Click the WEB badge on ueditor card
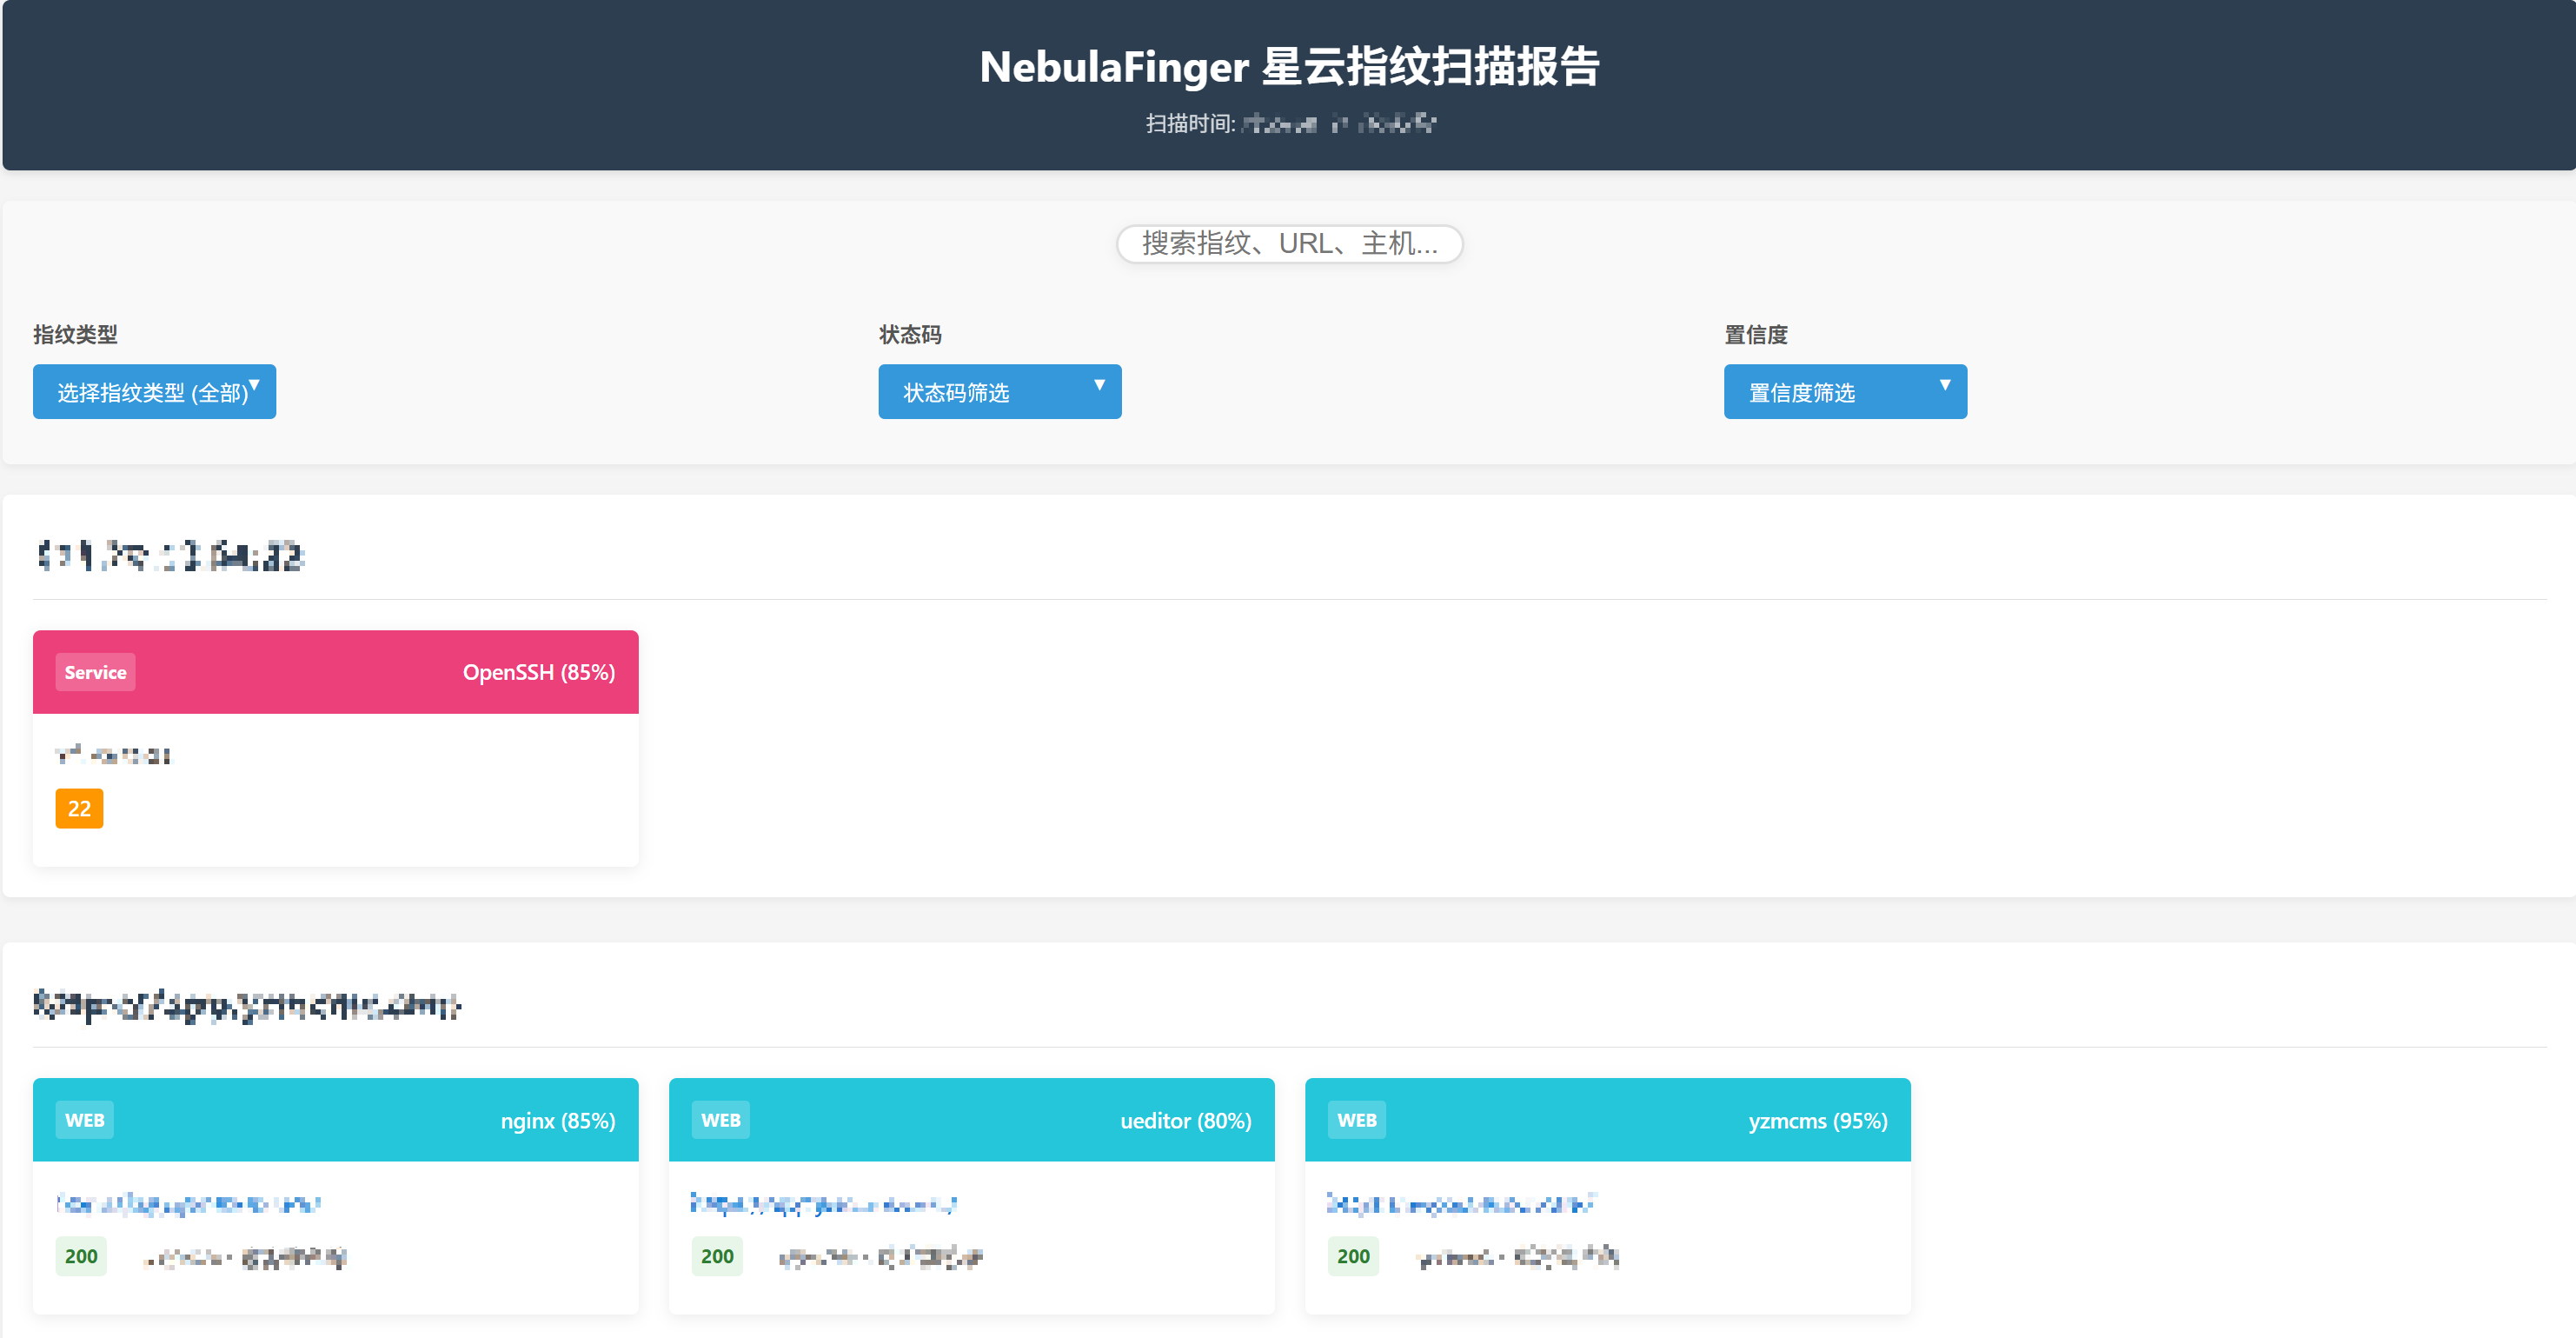The height and width of the screenshot is (1338, 2576). click(720, 1120)
